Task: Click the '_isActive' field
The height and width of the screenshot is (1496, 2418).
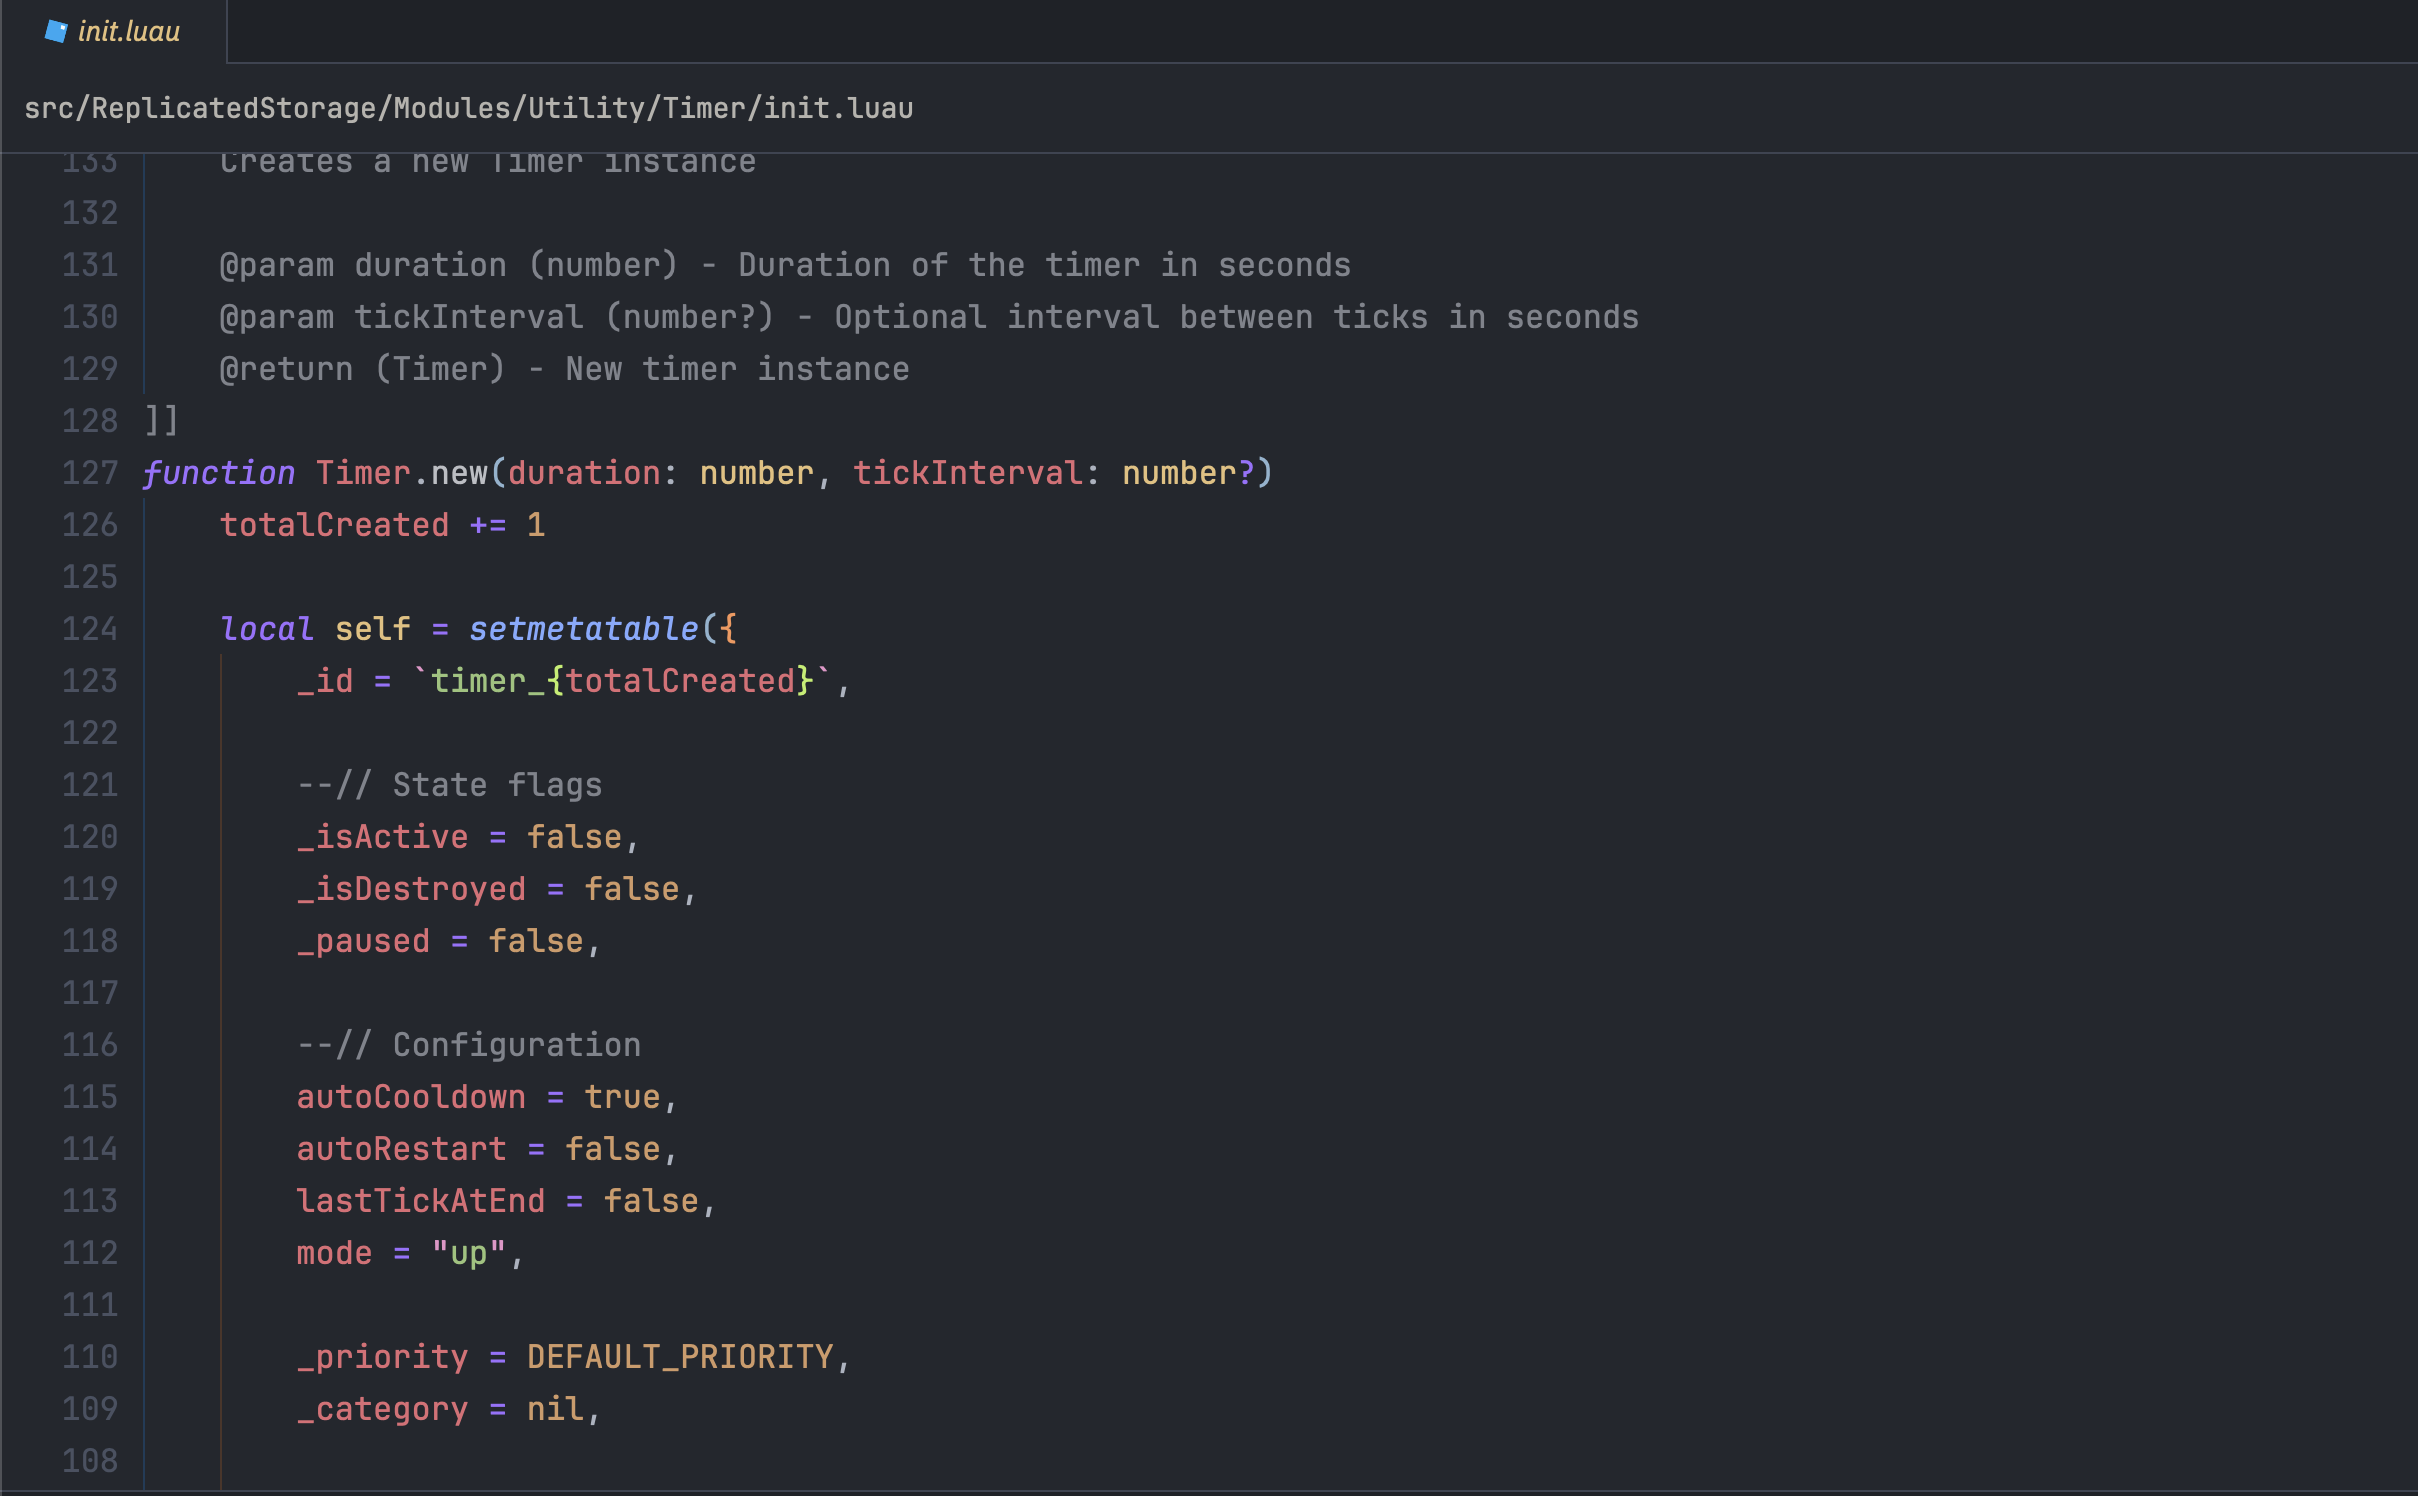Action: click(x=383, y=837)
